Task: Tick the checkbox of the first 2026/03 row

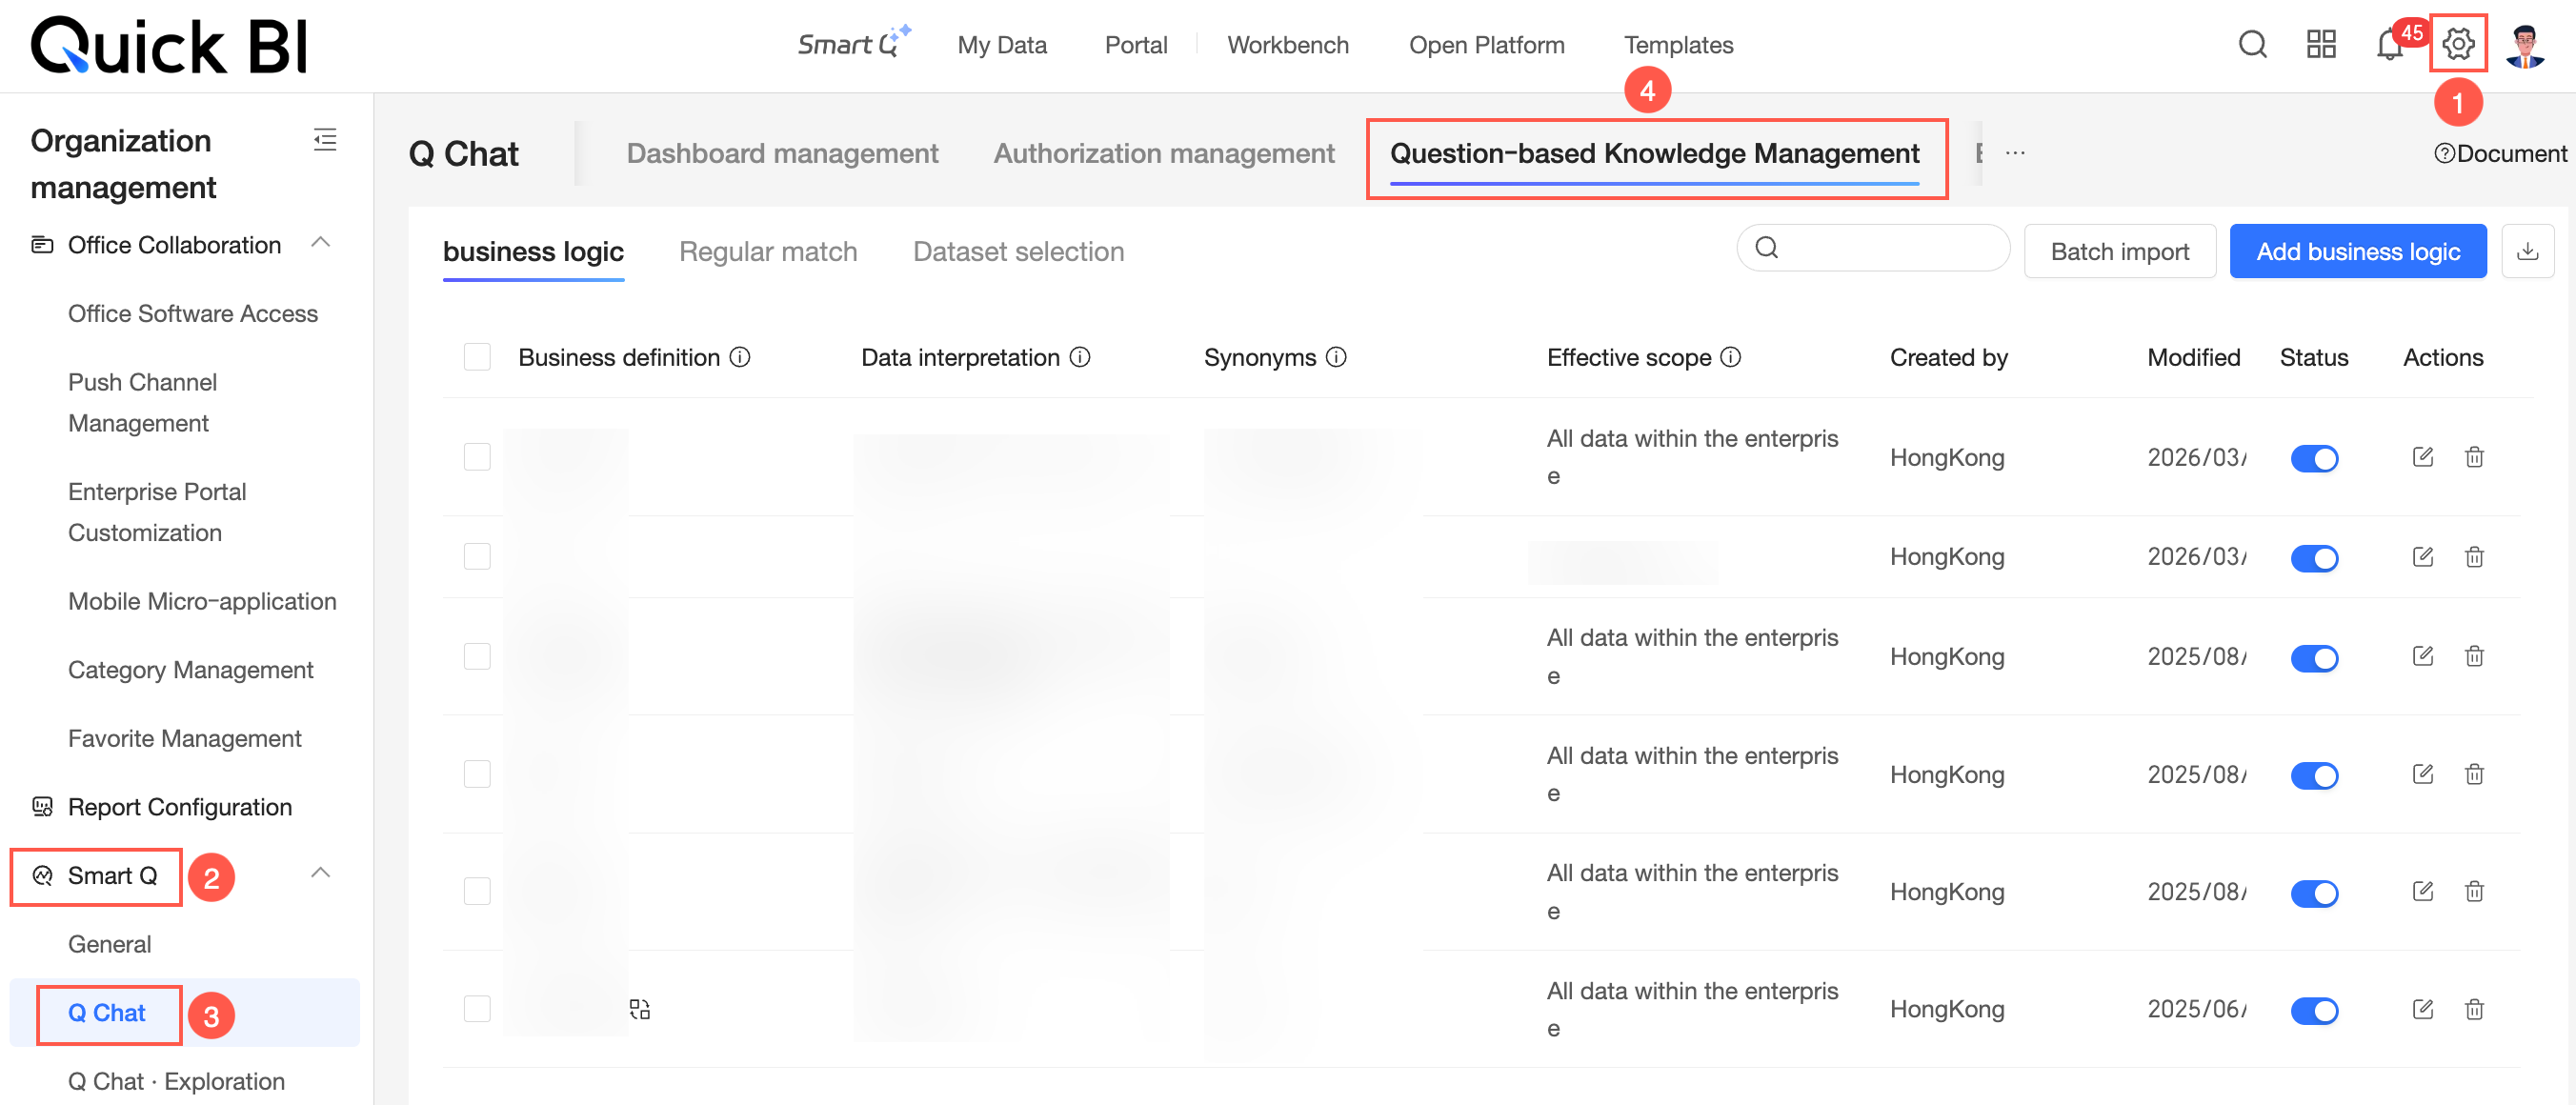Action: tap(477, 457)
